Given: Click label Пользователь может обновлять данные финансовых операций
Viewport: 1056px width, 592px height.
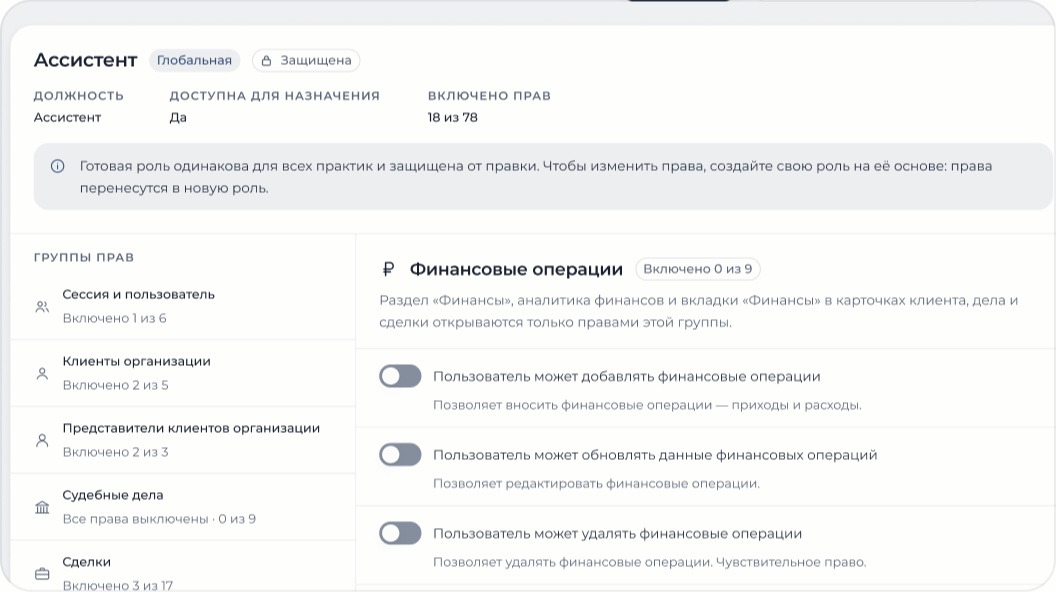Looking at the screenshot, I should click(655, 455).
